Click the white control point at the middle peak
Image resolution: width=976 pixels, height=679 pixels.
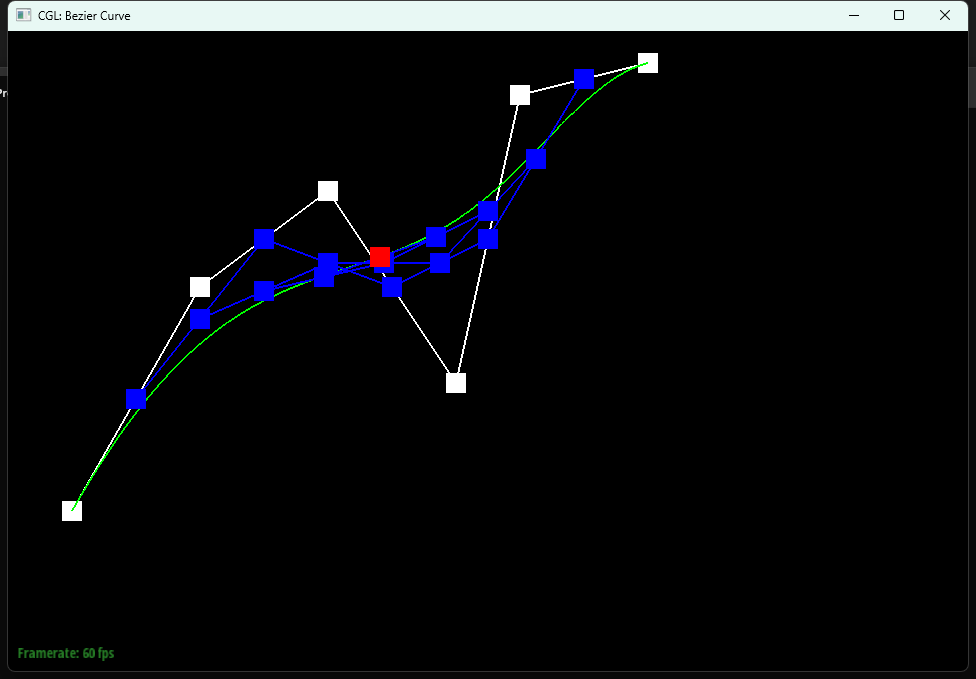tap(328, 191)
